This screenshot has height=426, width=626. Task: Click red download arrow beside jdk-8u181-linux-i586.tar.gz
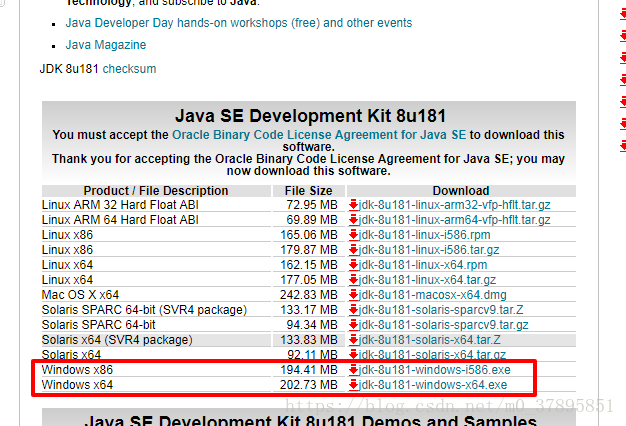(353, 250)
